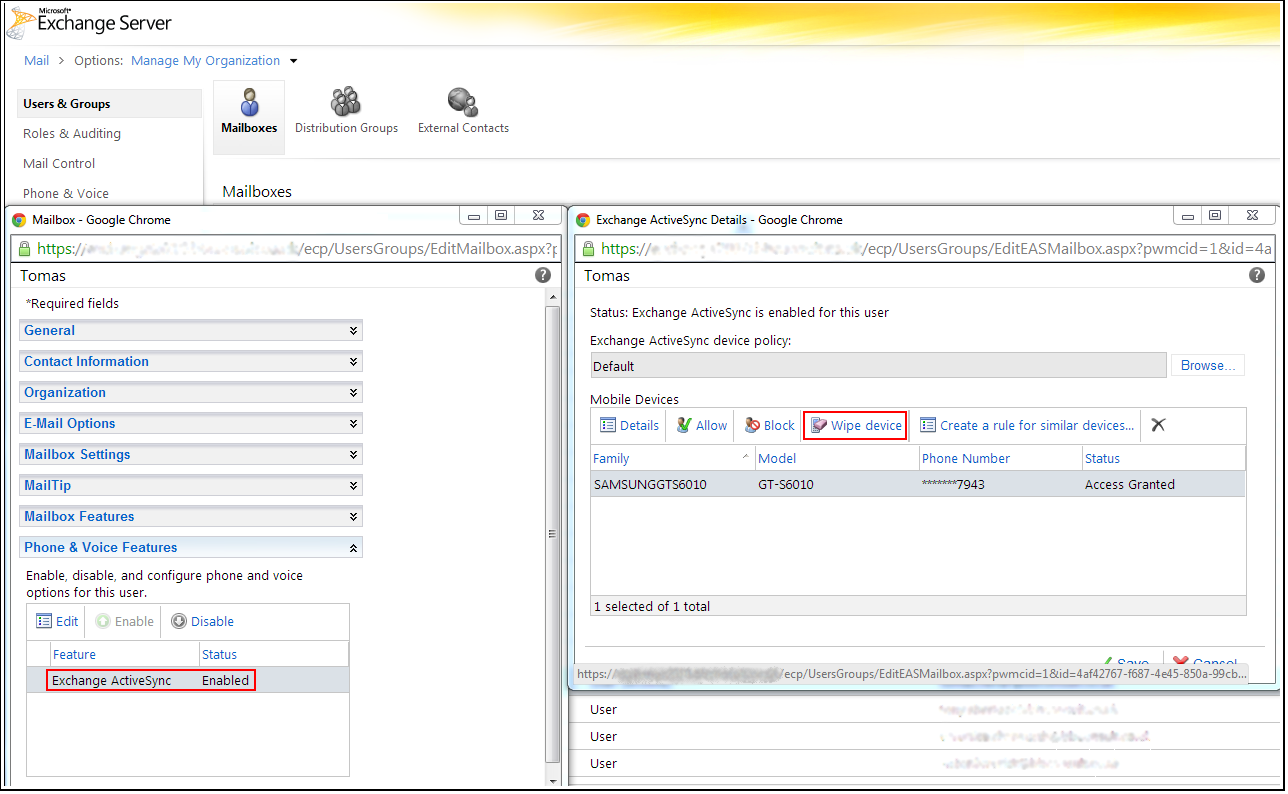
Task: Click the Mail breadcrumb link
Action: coord(36,61)
